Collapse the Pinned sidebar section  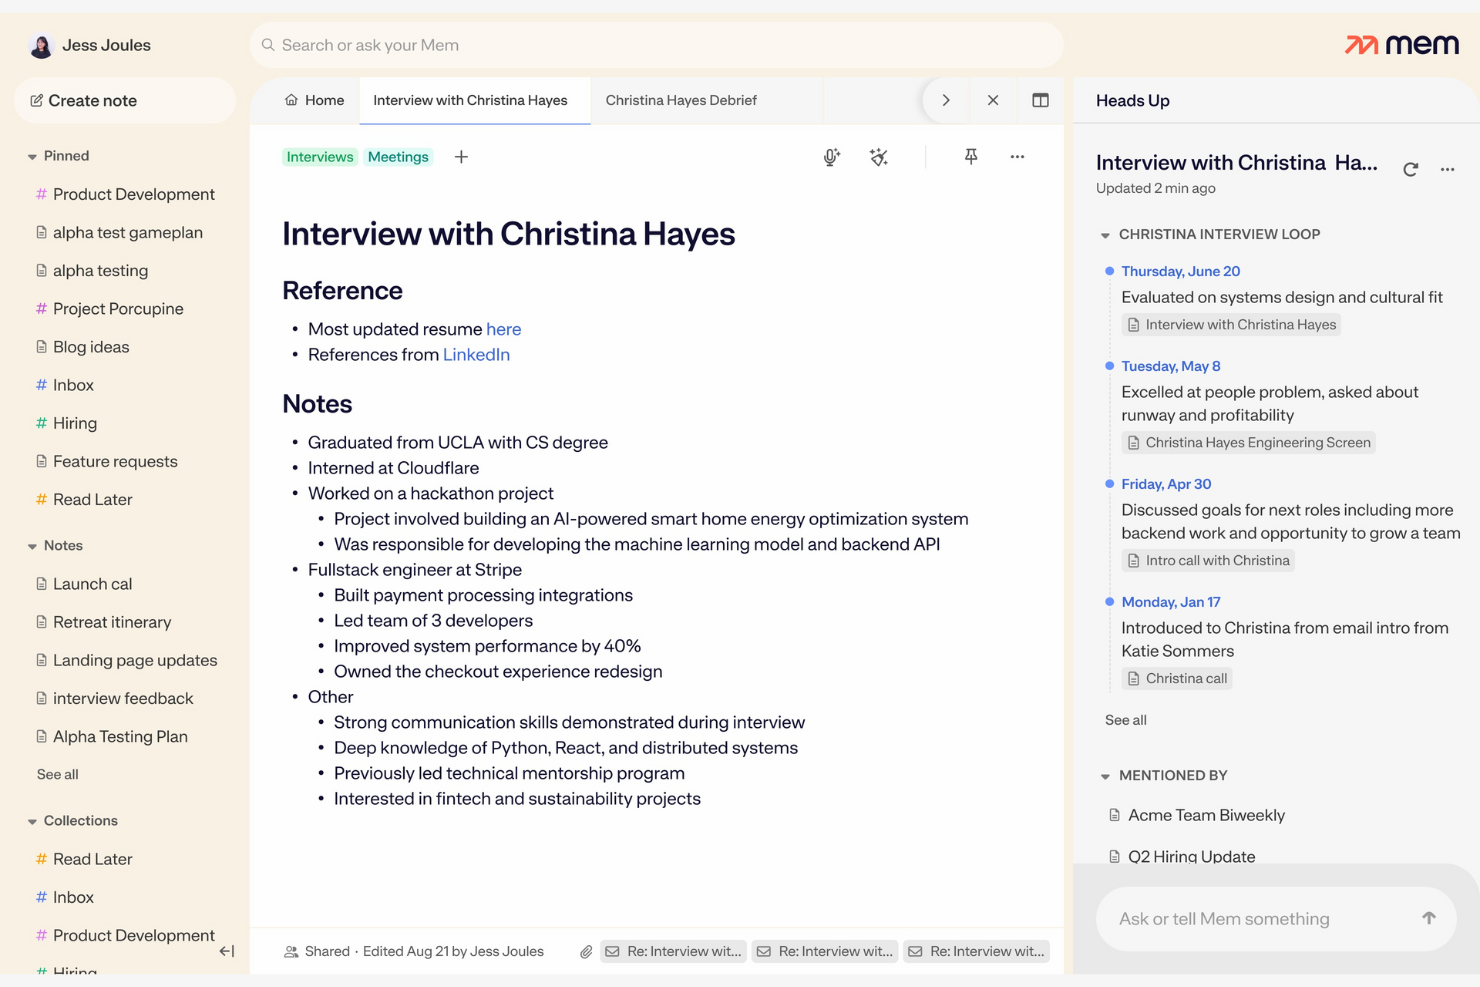coord(33,157)
